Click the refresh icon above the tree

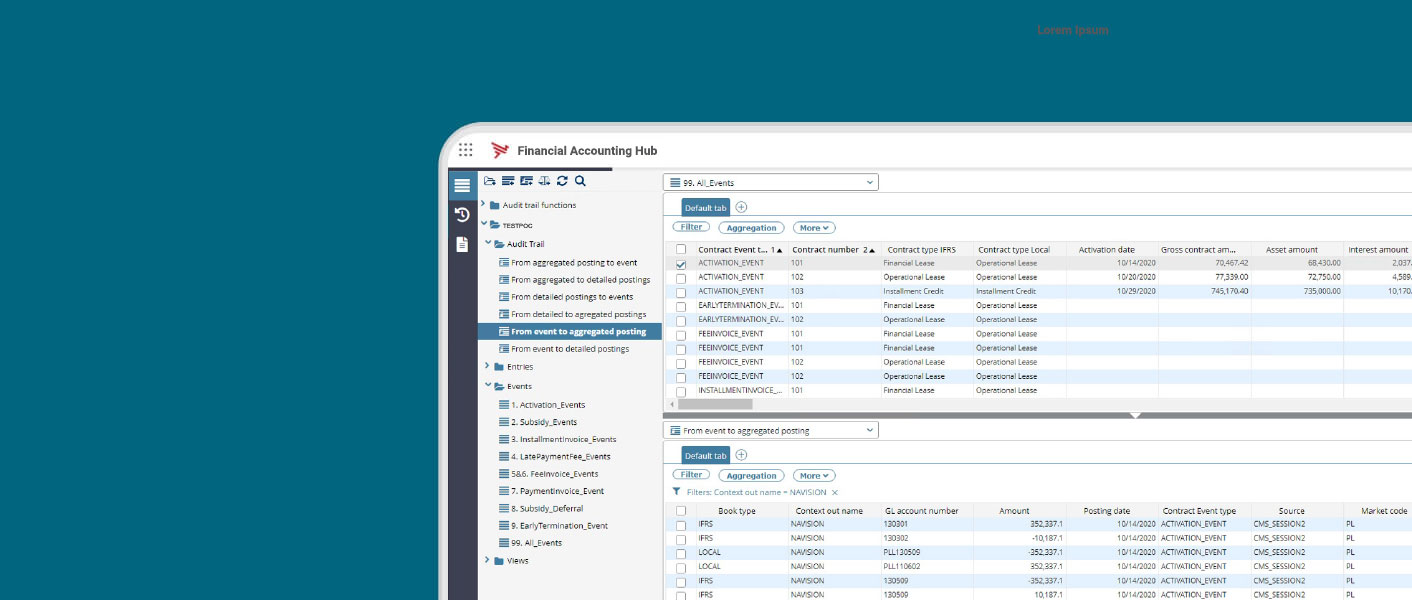561,181
